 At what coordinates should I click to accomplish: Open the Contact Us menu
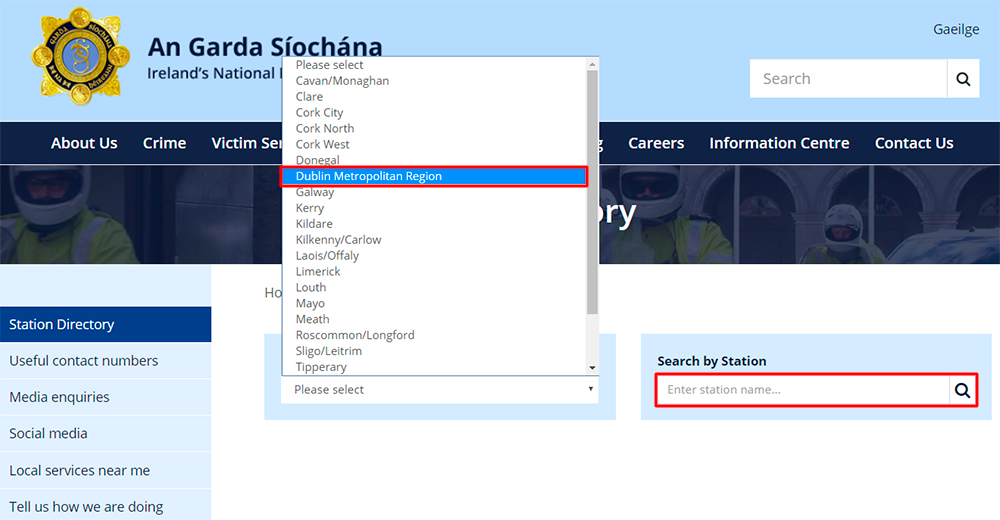click(x=914, y=143)
